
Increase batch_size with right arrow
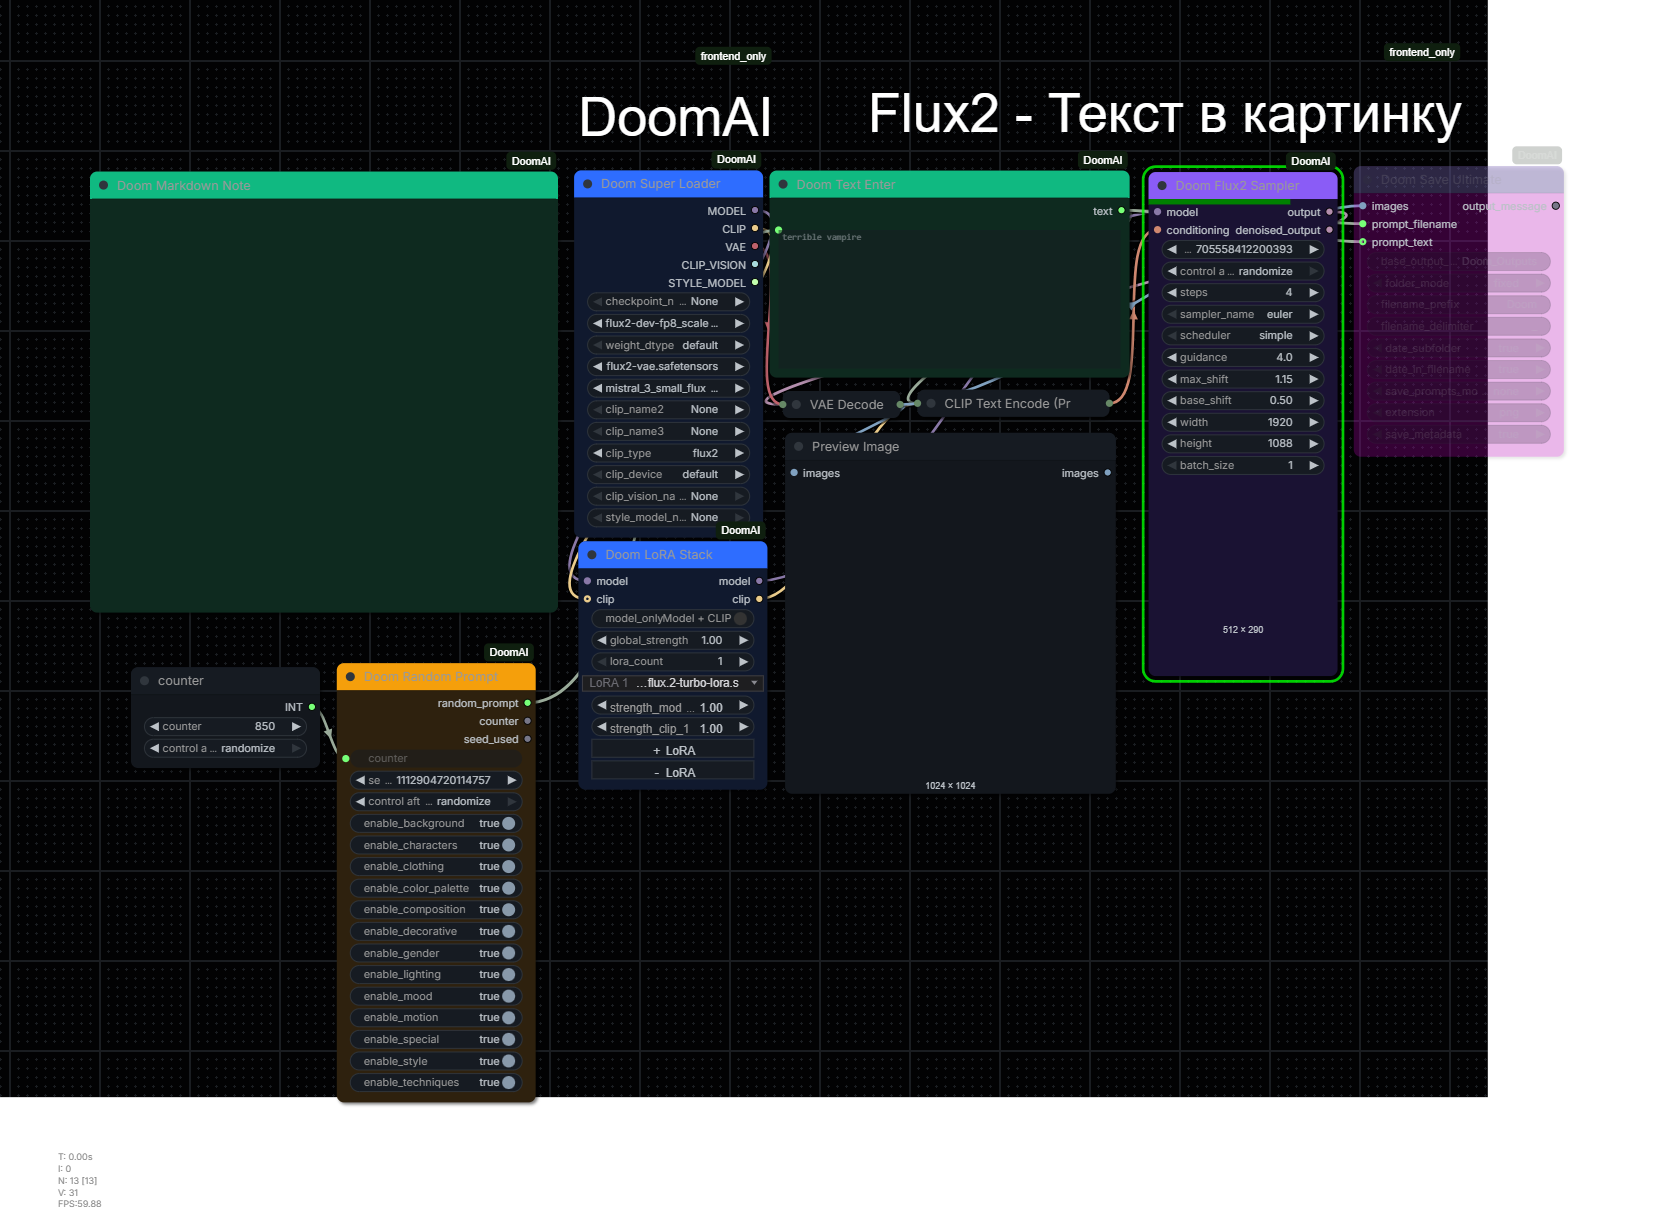tap(1314, 466)
